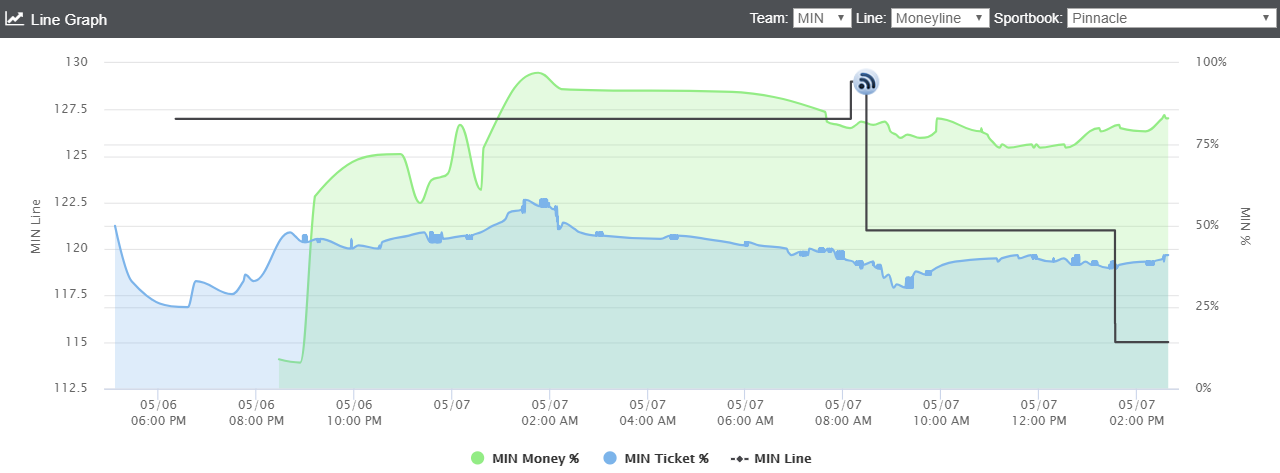Click the 05/07 02:00 AM axis label

(549, 413)
